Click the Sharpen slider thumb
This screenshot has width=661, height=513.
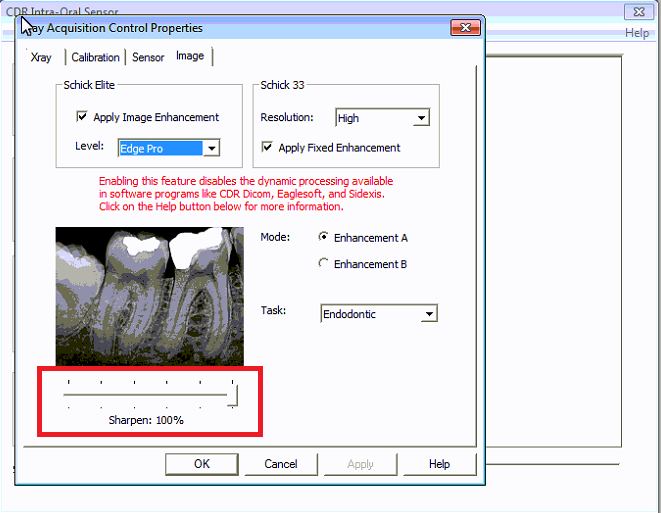(x=233, y=396)
